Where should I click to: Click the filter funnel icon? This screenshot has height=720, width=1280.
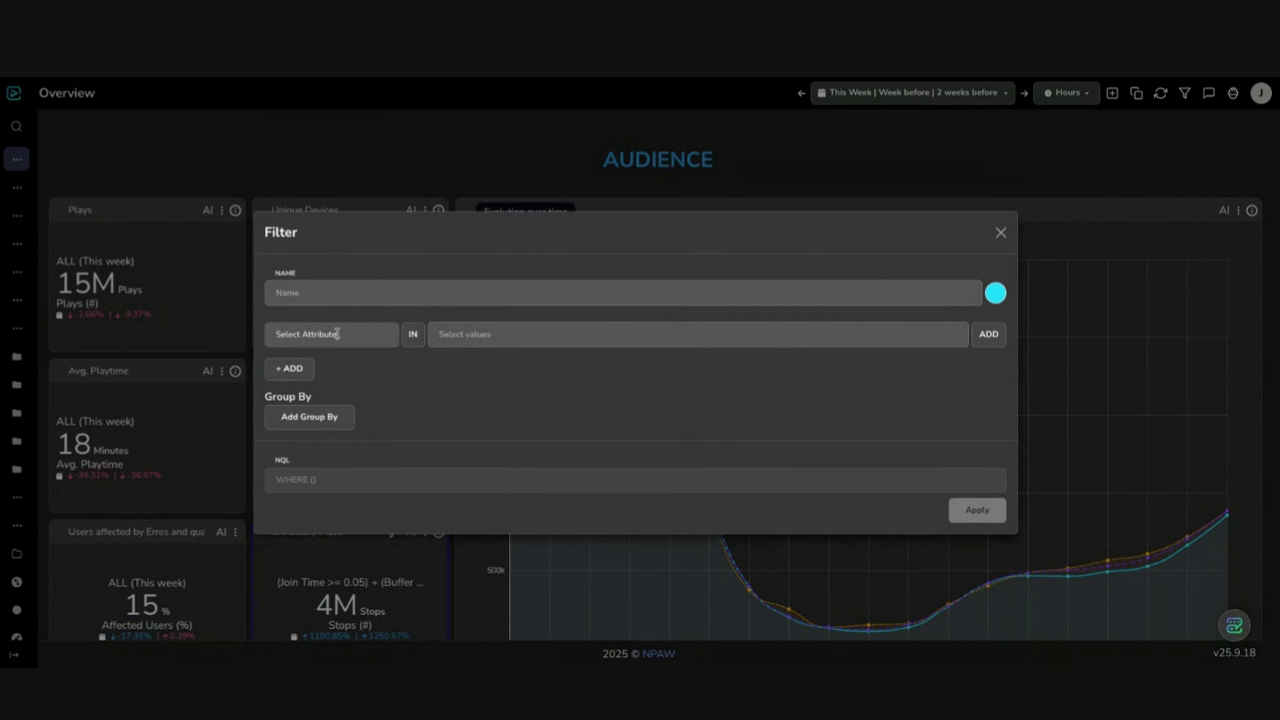coord(1184,93)
